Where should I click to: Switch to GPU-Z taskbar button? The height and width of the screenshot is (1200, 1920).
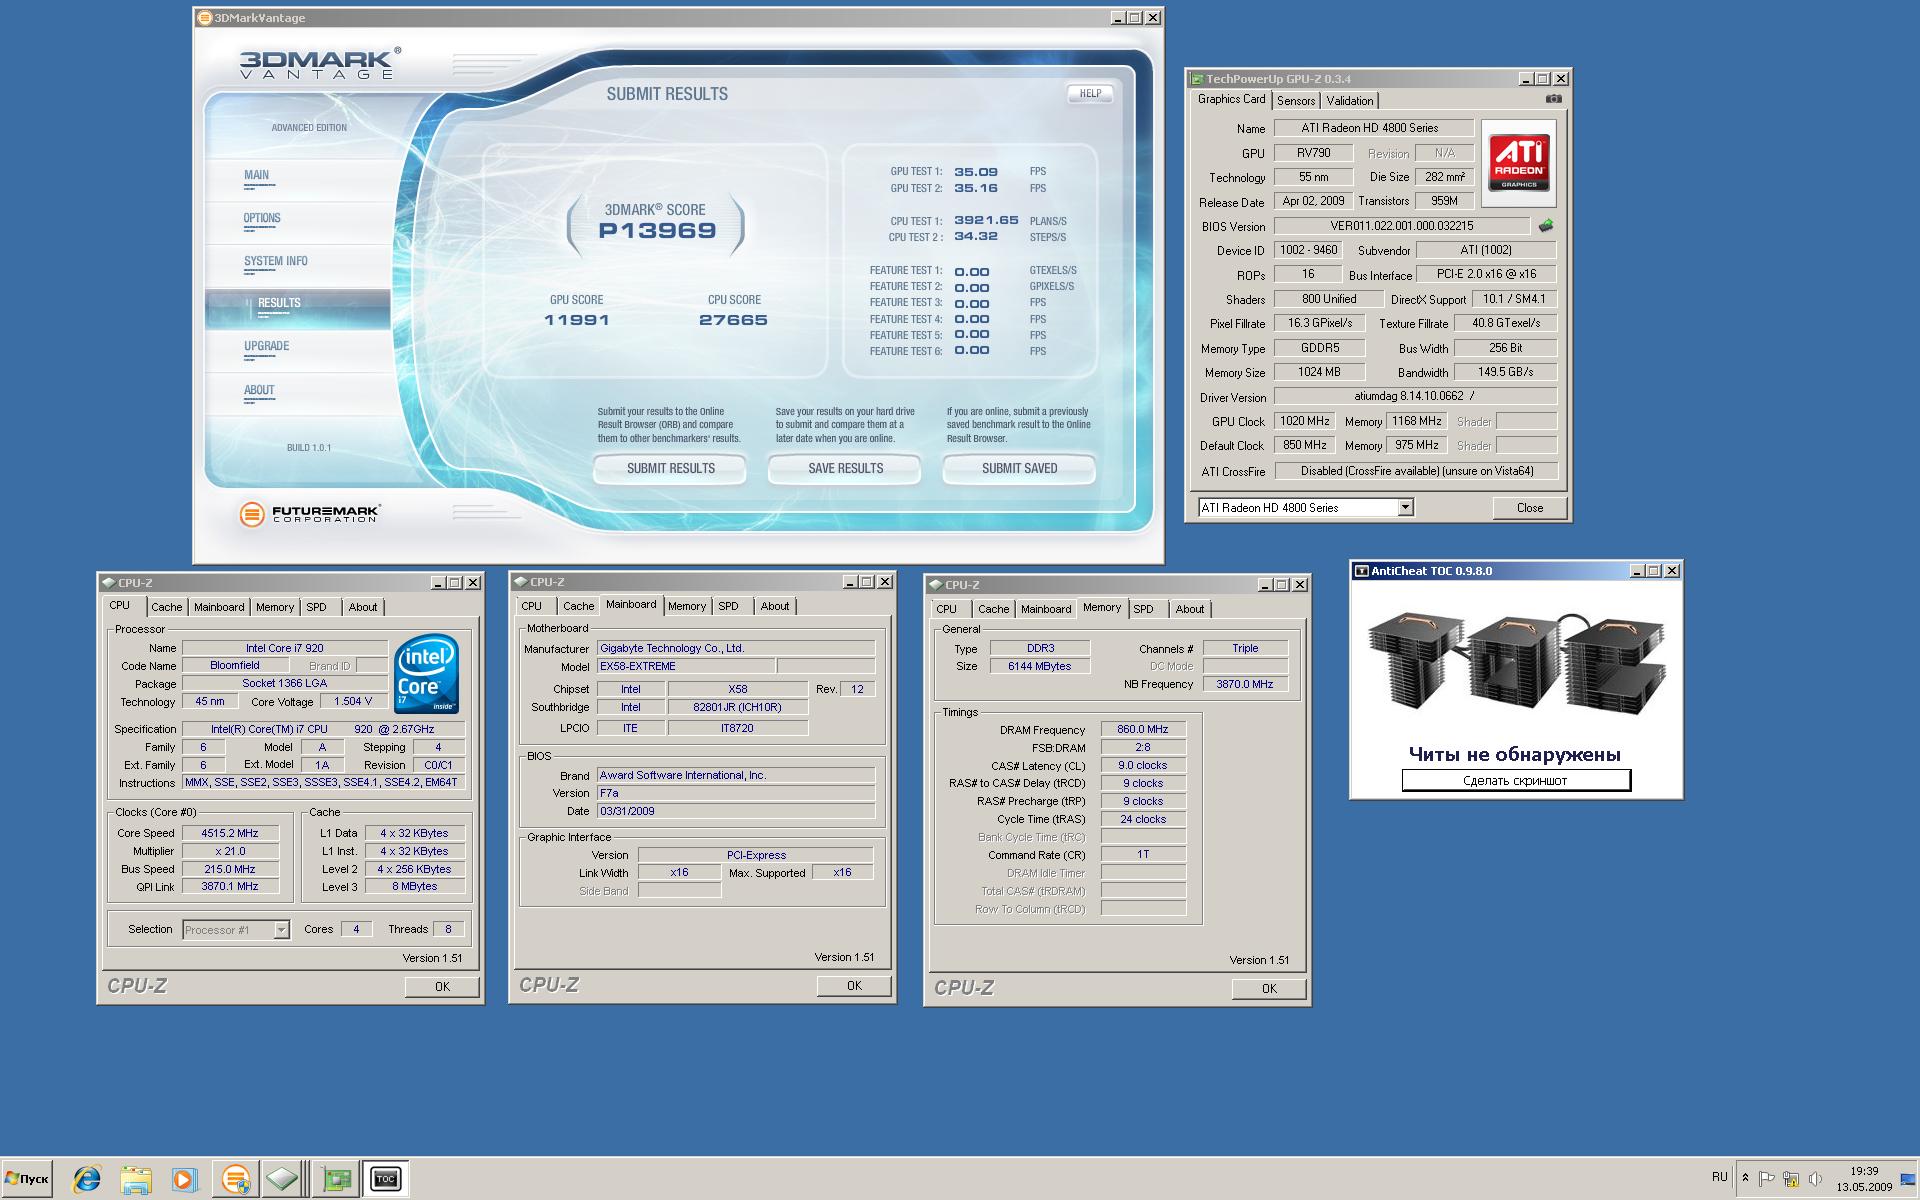337,1179
